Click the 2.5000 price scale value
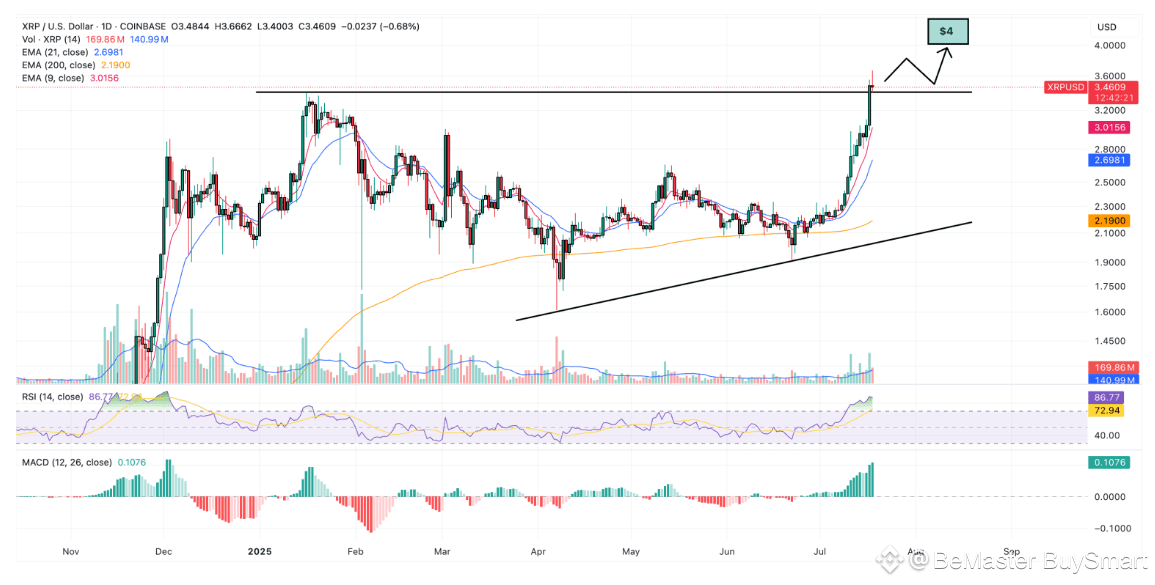1155x585 pixels. click(x=1111, y=182)
